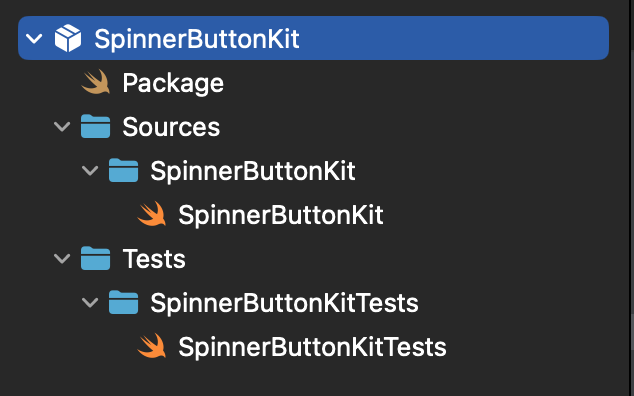Open the SpinnerButtonKitTests Swift file label
Viewport: 634px width, 396px height.
pos(313,347)
